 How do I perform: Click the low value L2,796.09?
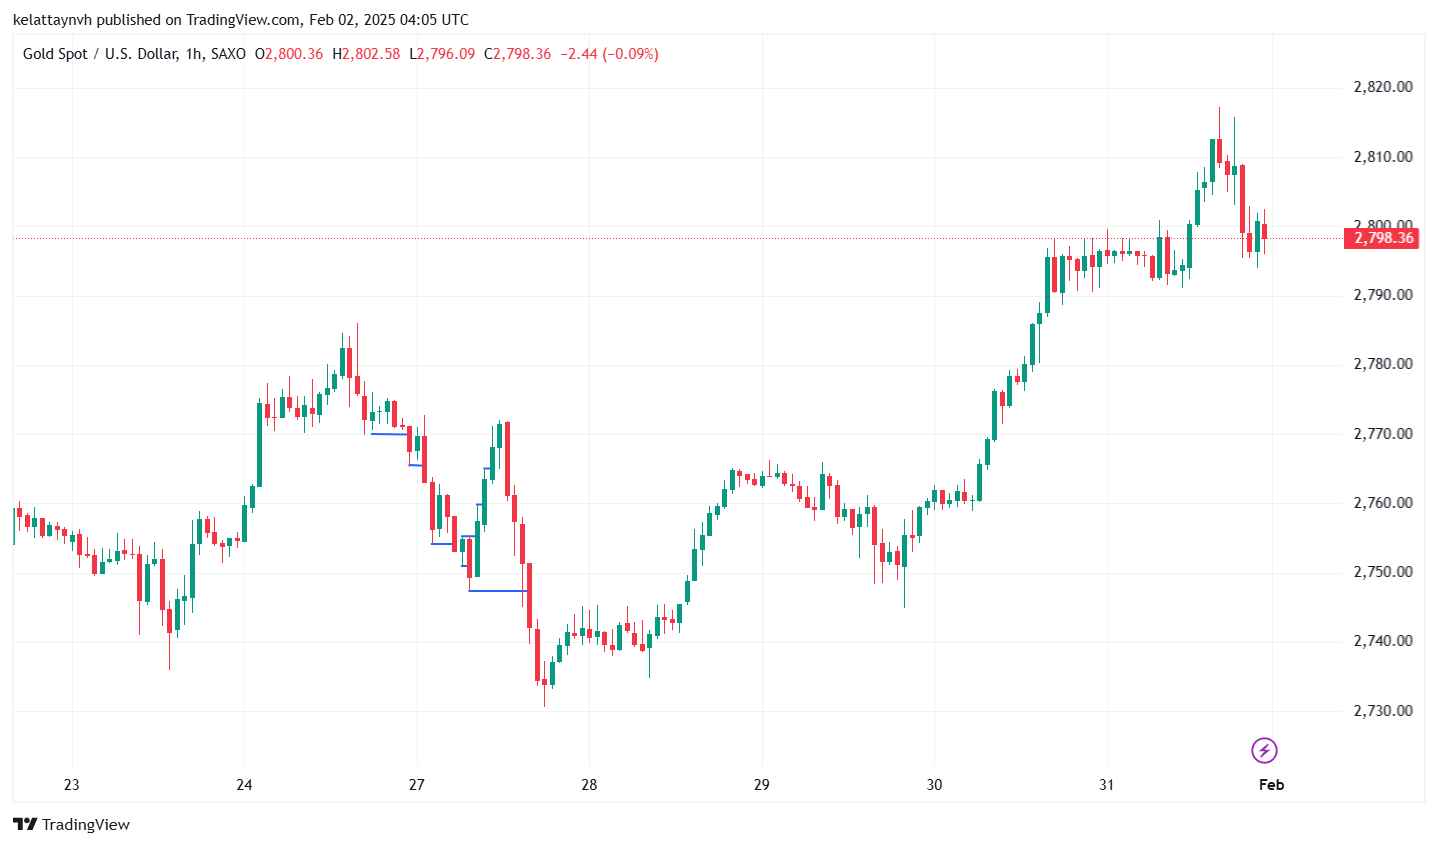(x=442, y=54)
